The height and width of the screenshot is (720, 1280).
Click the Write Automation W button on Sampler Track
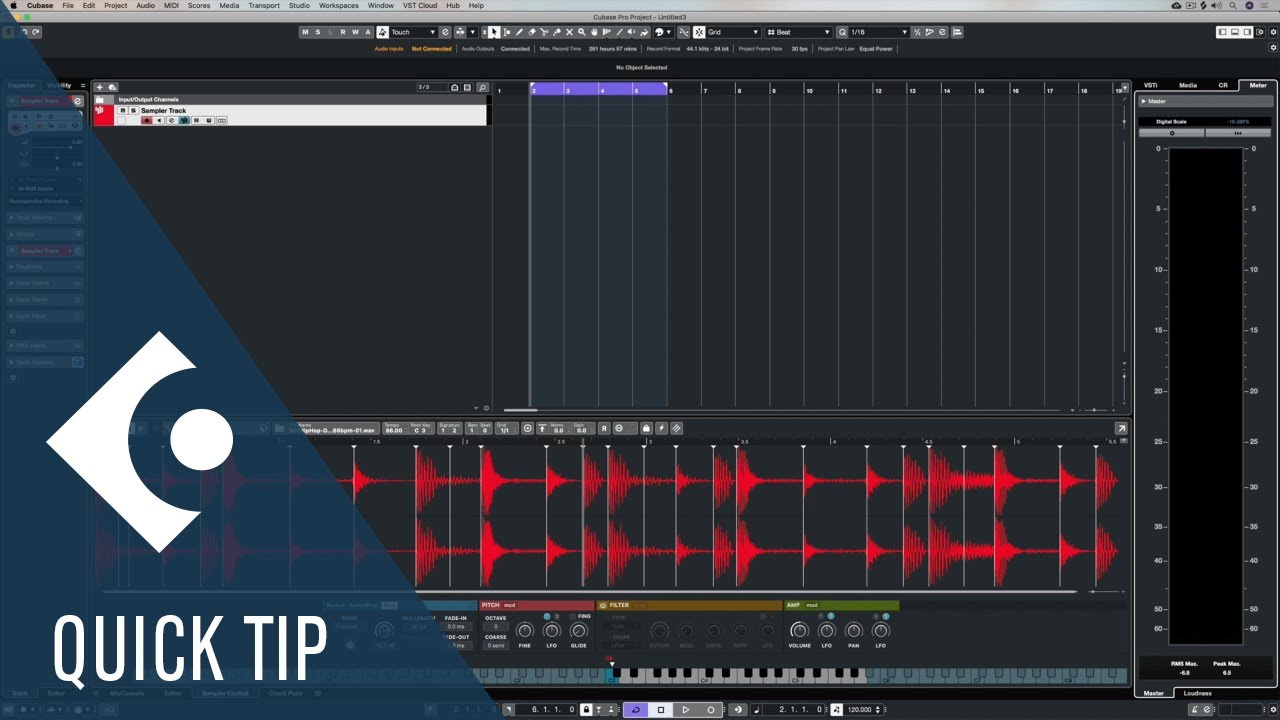[x=209, y=120]
